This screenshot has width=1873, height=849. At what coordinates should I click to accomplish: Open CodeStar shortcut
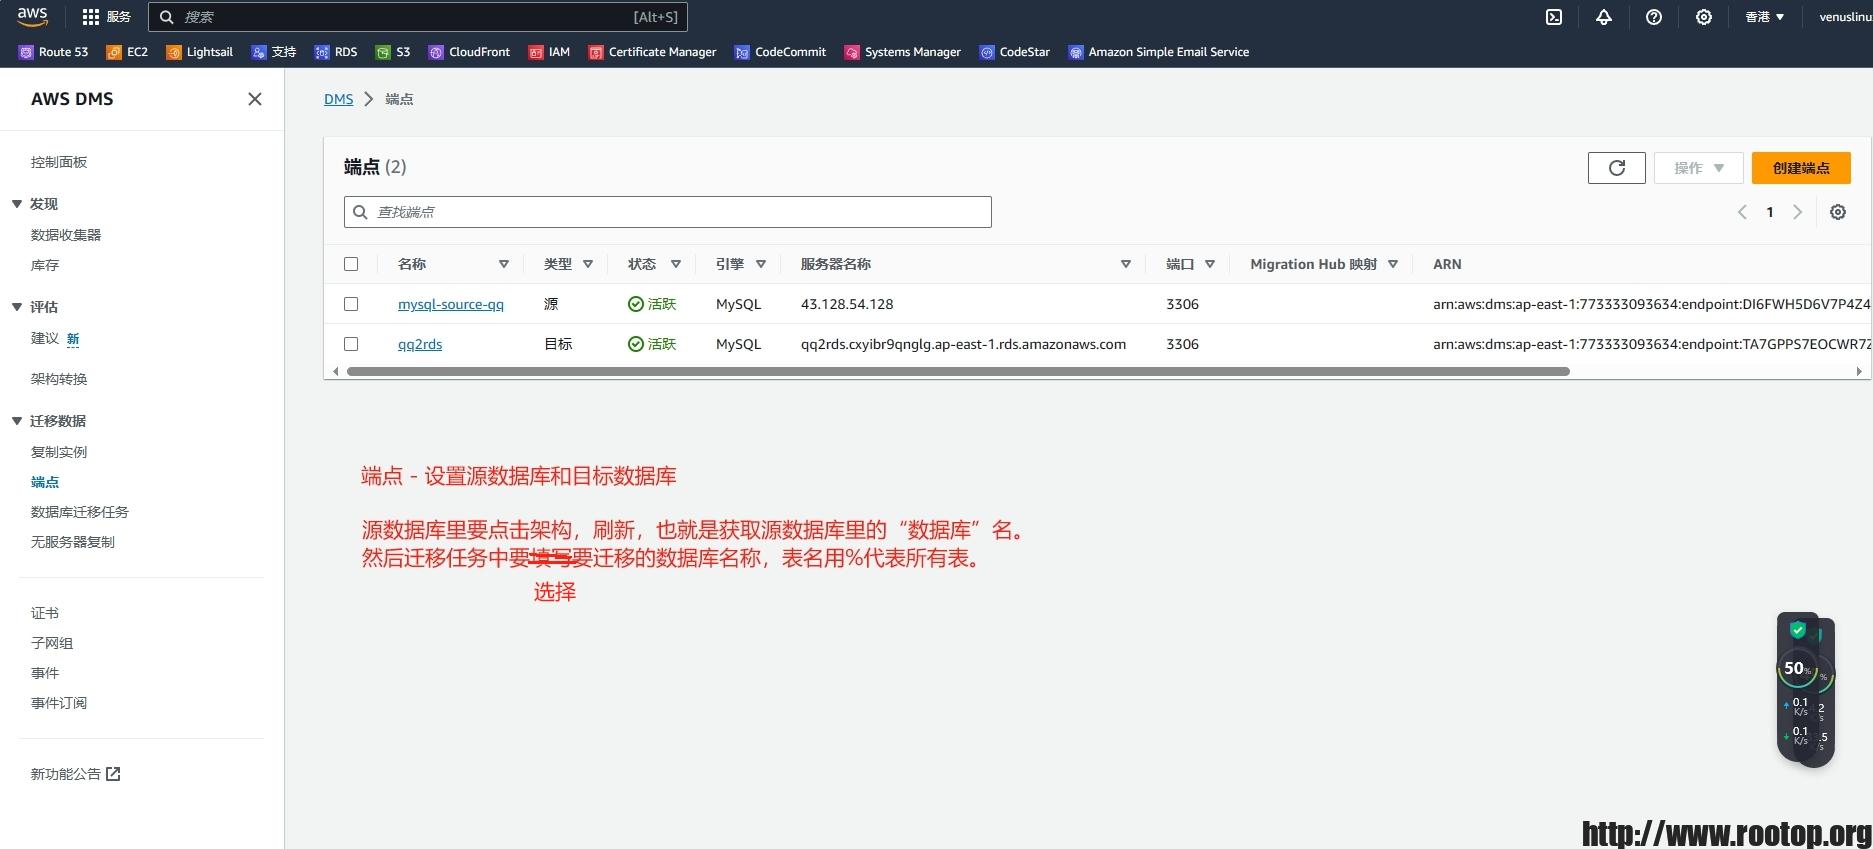[1015, 52]
